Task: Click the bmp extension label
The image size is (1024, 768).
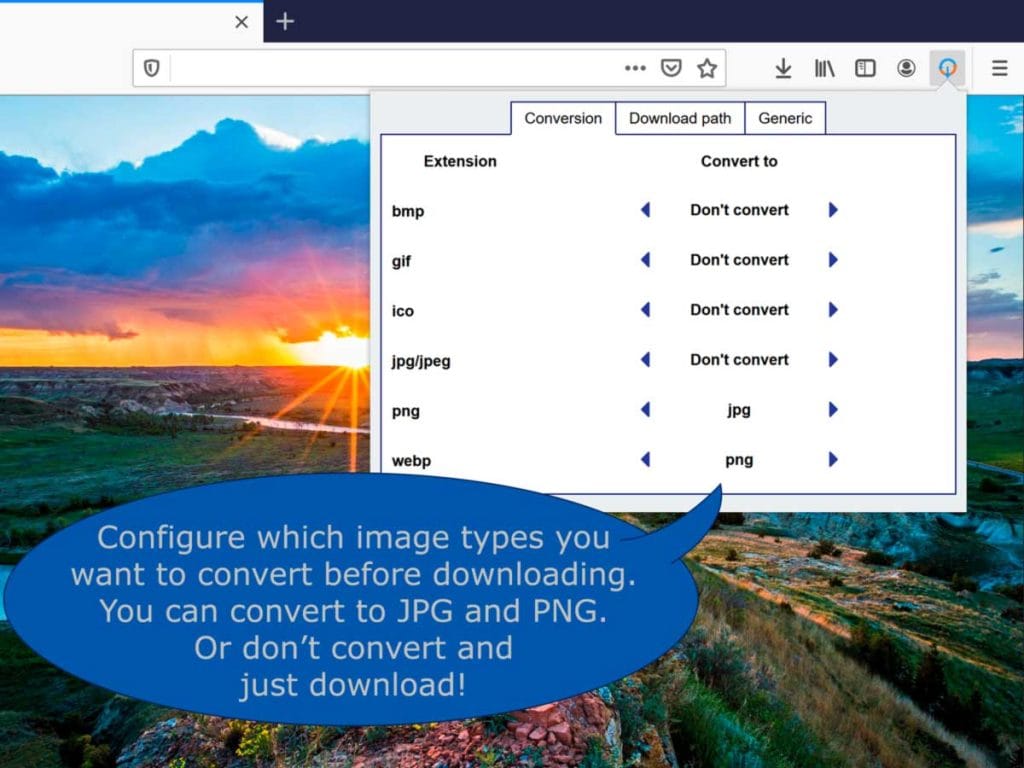Action: [408, 211]
